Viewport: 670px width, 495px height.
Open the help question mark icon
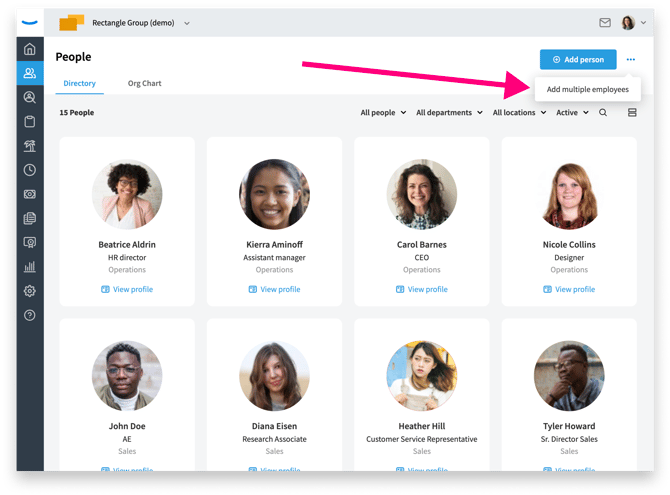coord(29,315)
